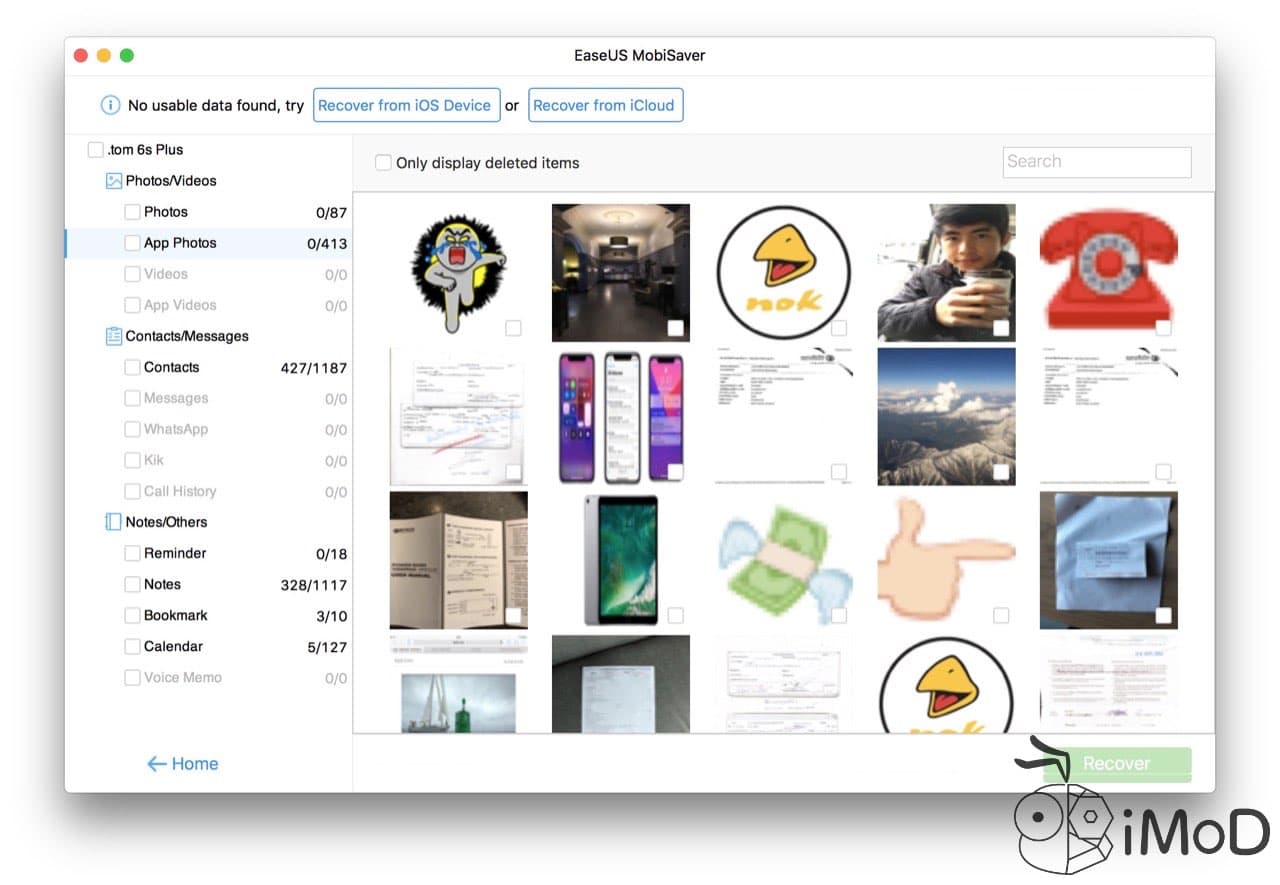
Task: Click the Contacts/Messages category icon
Action: click(x=113, y=336)
